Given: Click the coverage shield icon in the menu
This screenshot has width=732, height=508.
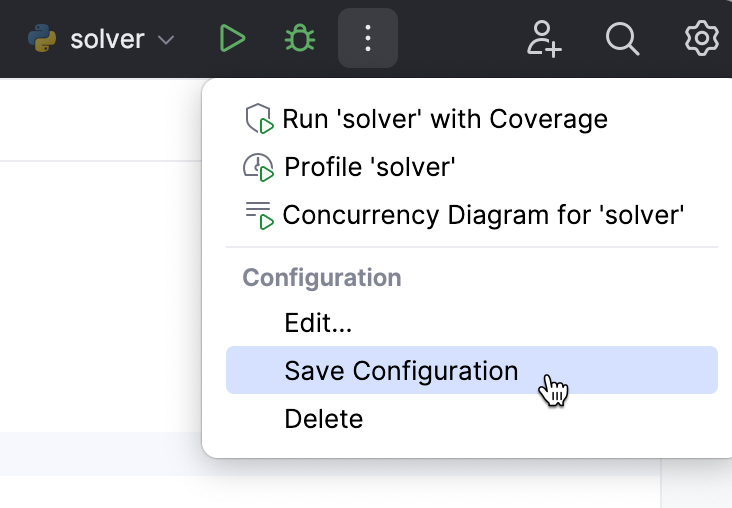Looking at the screenshot, I should click(259, 119).
